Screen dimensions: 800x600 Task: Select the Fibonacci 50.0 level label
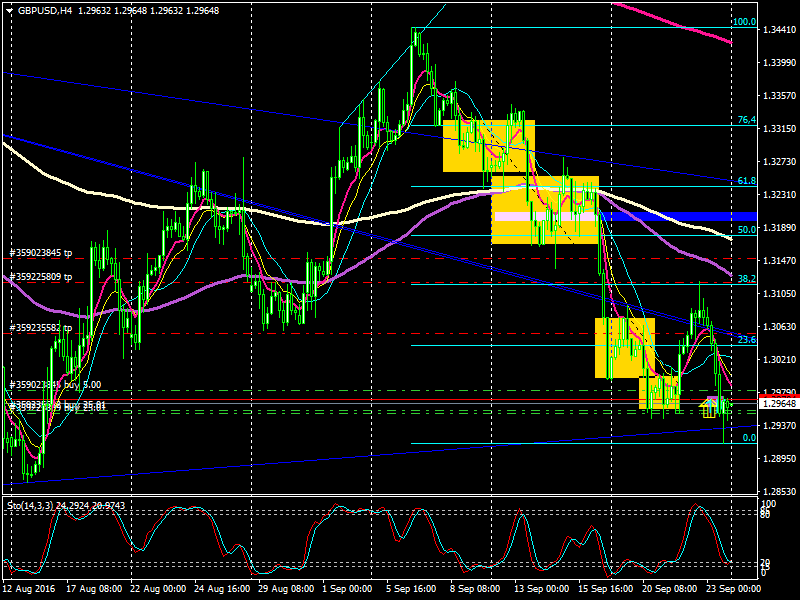[747, 230]
